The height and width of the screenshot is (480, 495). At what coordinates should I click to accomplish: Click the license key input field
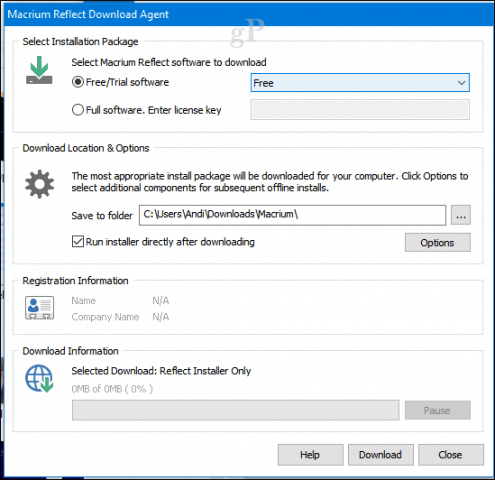[360, 110]
